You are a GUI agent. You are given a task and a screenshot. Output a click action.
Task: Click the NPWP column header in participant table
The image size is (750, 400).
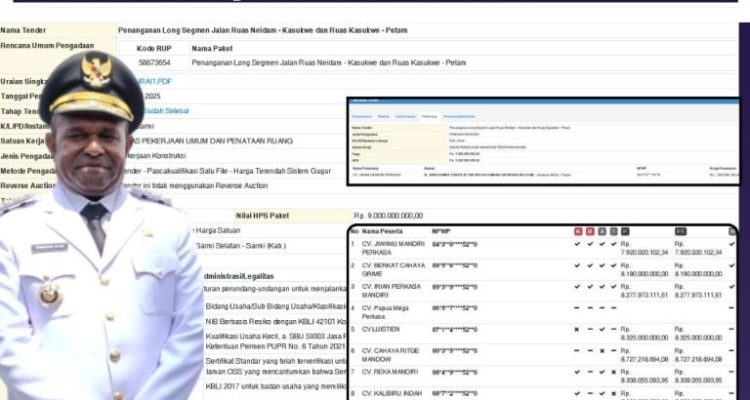(441, 232)
